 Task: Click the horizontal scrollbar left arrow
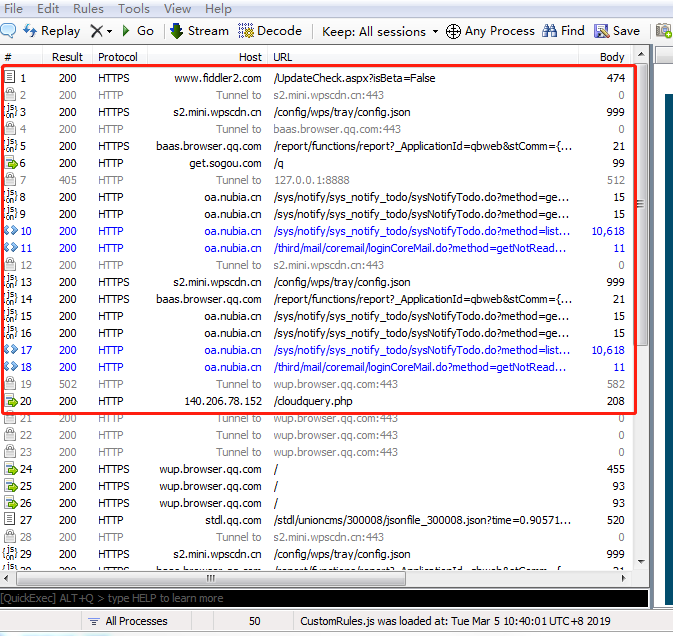click(6, 578)
